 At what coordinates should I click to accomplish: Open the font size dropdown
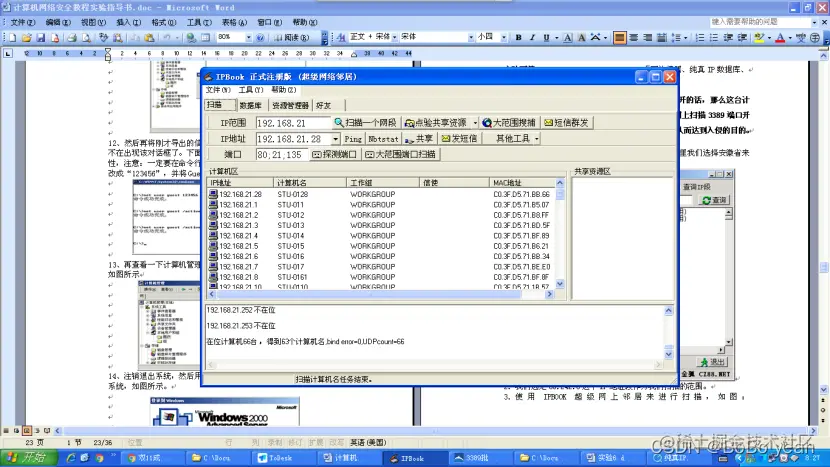point(503,38)
